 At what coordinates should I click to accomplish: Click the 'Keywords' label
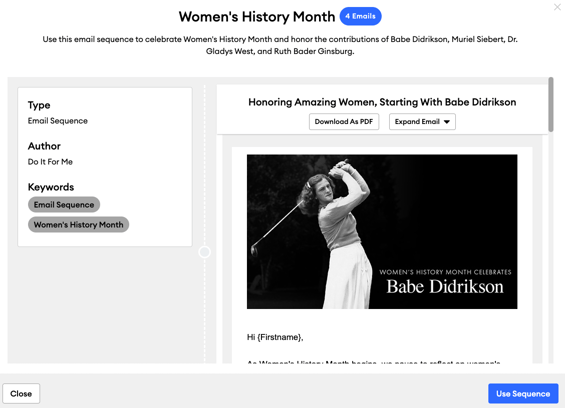[x=51, y=187]
